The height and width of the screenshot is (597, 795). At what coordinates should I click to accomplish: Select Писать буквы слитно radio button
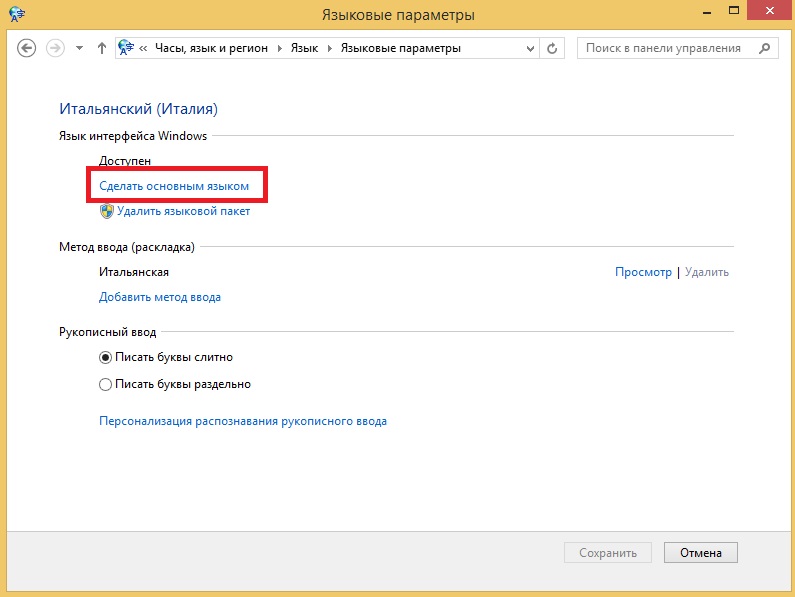click(105, 358)
